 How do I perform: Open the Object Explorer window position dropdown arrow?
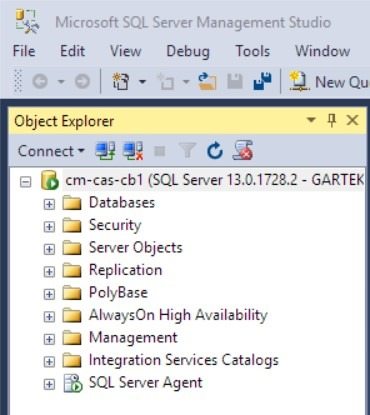[311, 120]
